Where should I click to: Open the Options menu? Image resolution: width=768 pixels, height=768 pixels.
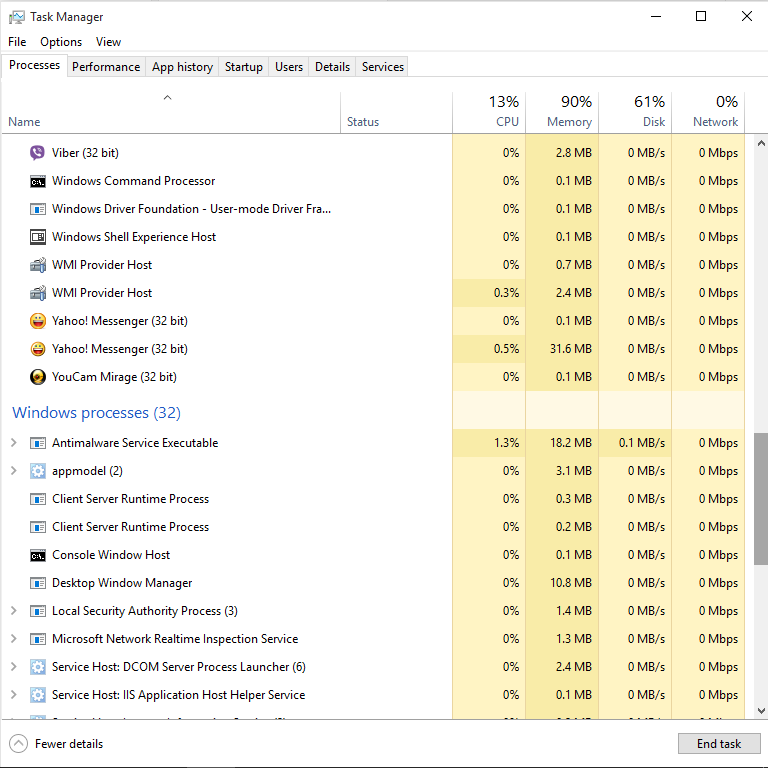click(x=61, y=42)
